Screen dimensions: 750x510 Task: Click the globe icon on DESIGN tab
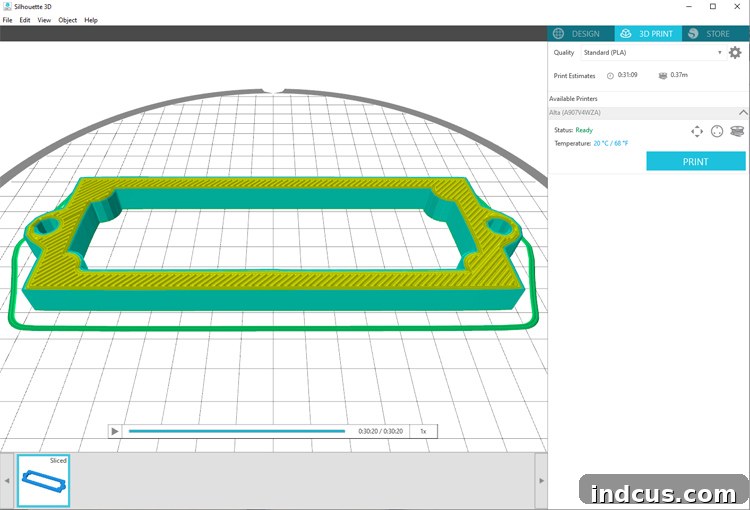point(558,33)
